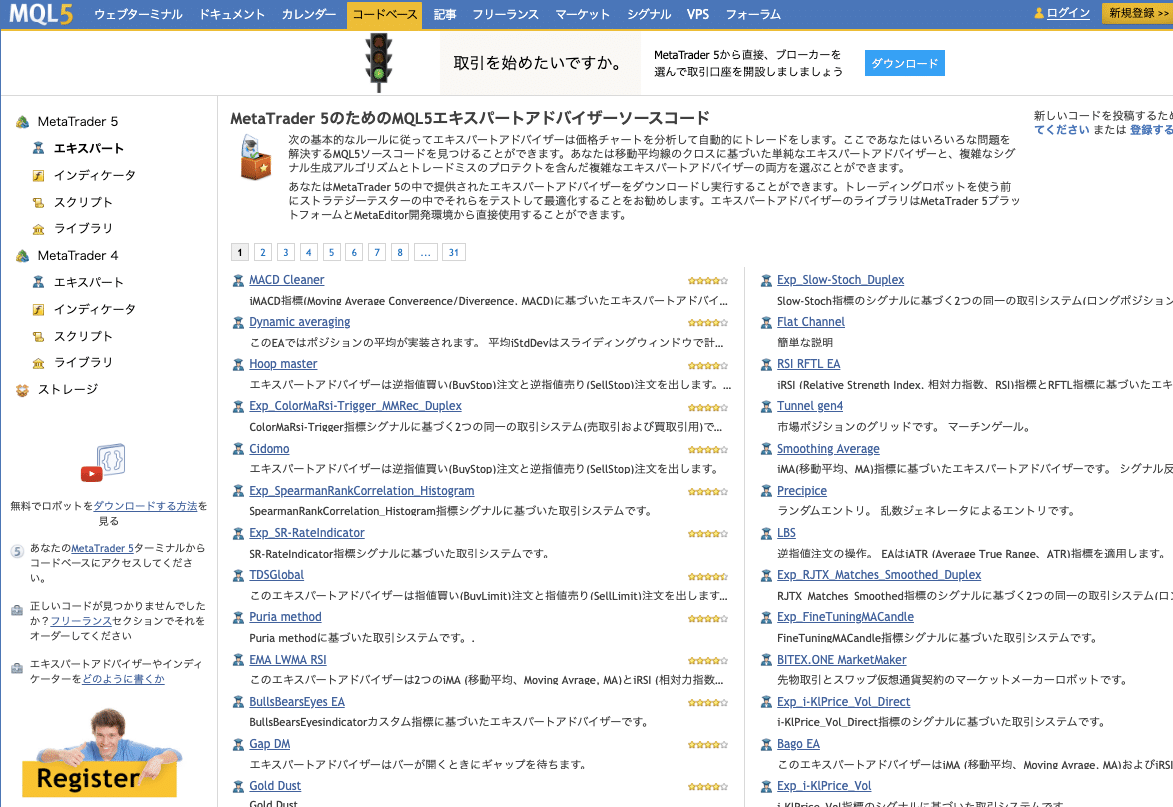The height and width of the screenshot is (807, 1173).
Task: Click the ログイン link
Action: [x=1068, y=13]
